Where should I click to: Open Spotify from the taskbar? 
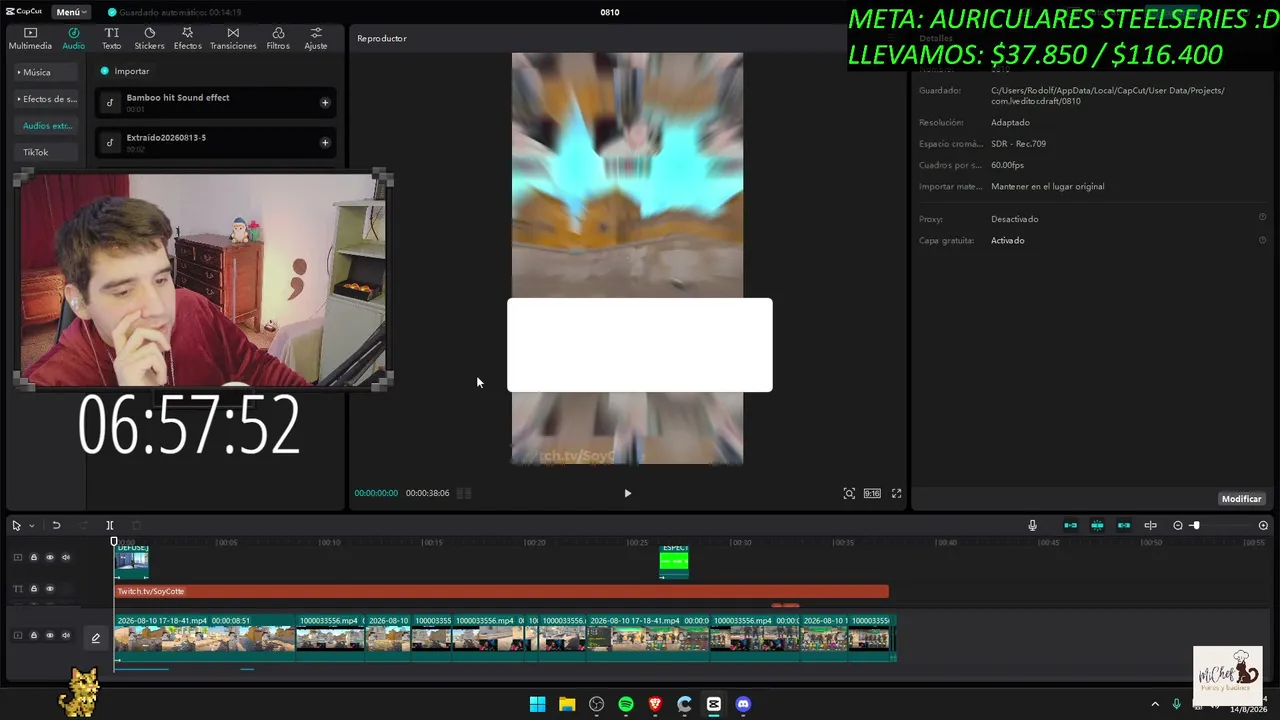coord(626,704)
